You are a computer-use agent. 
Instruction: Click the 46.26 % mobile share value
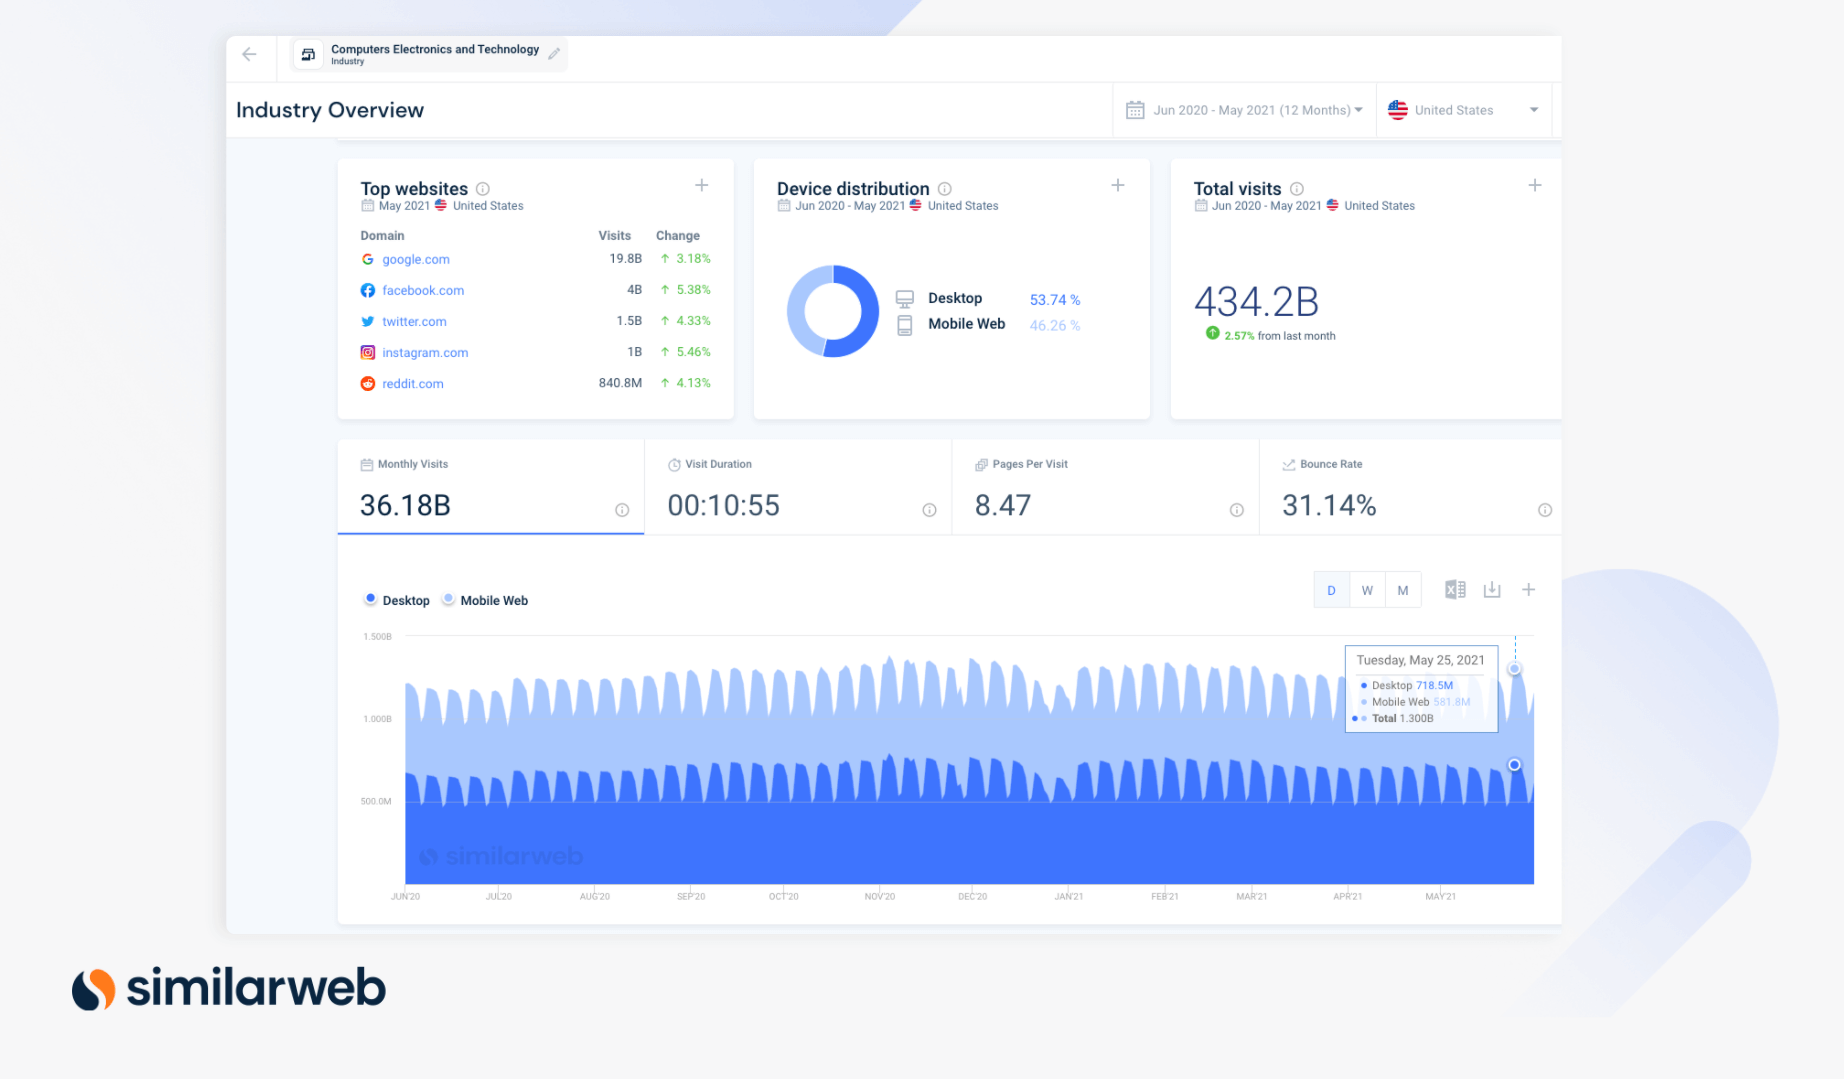point(1055,326)
